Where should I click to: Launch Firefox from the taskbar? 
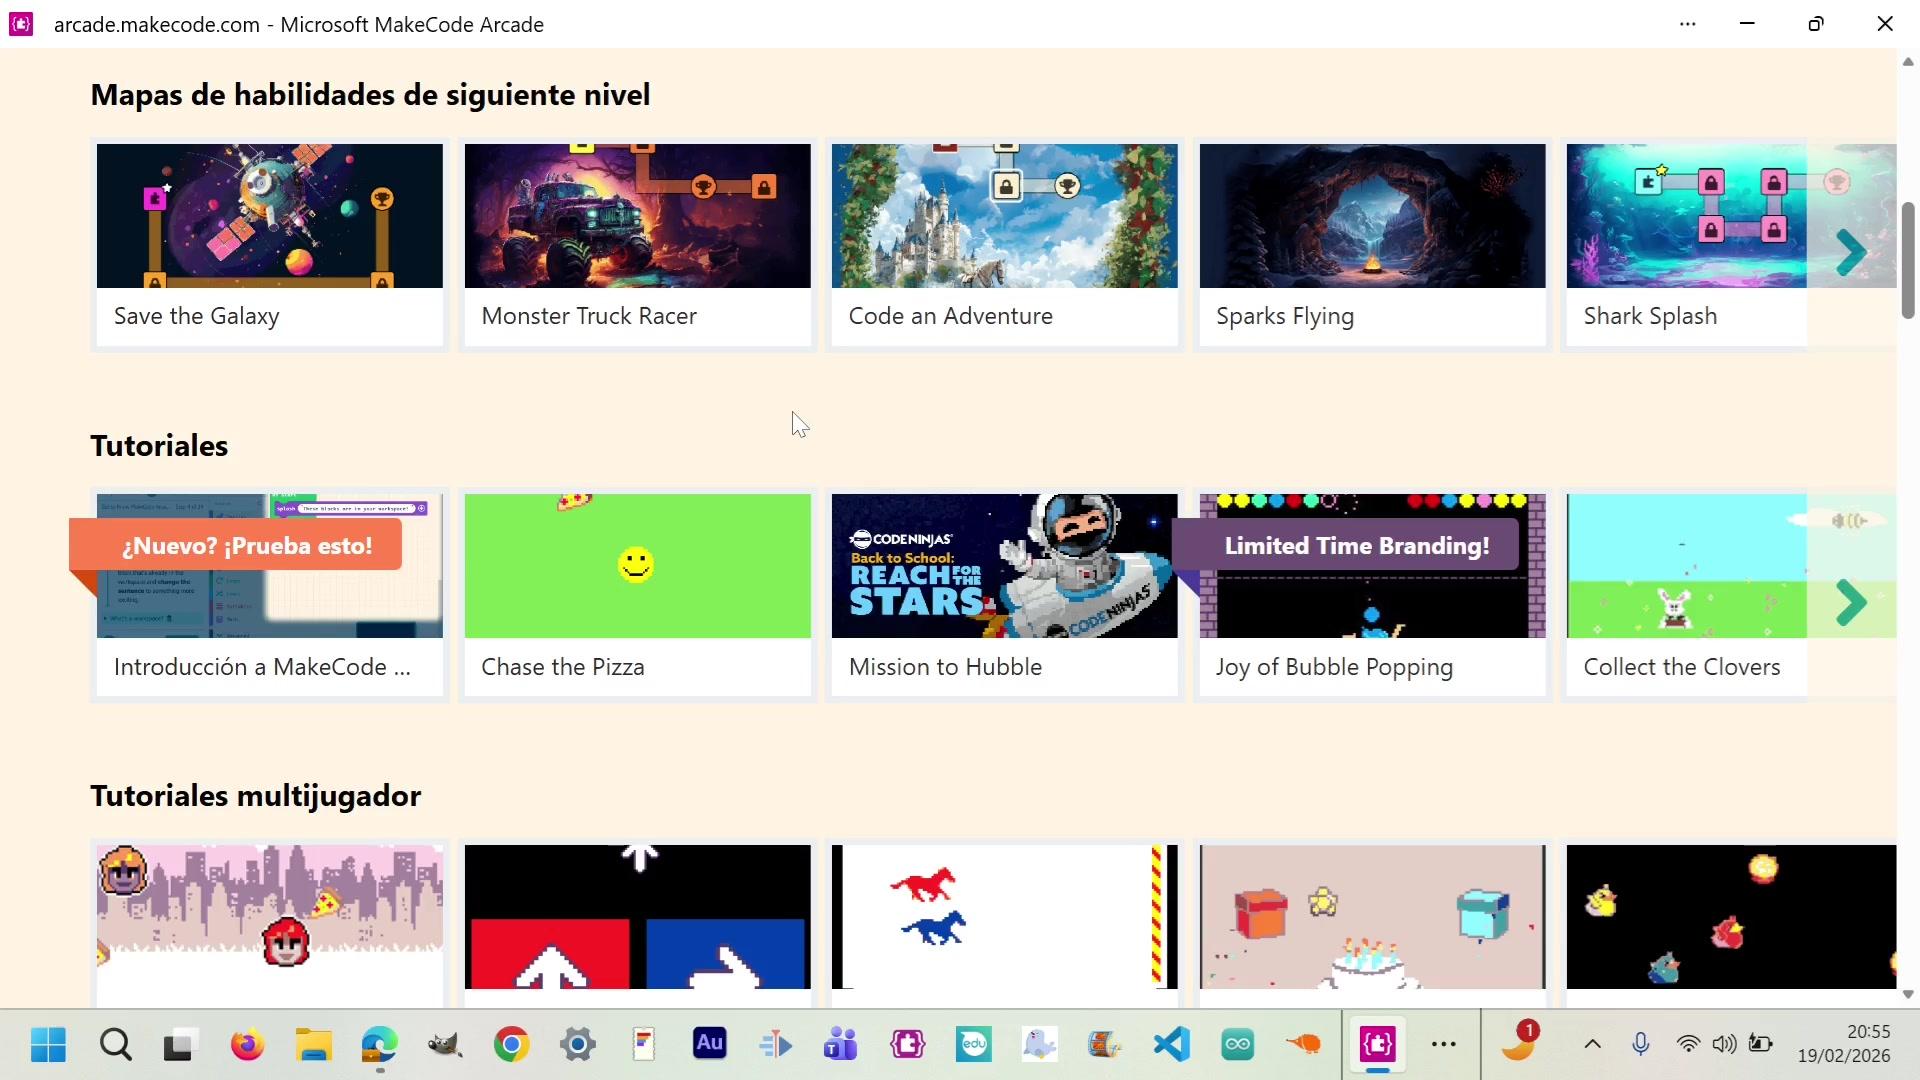point(247,1045)
